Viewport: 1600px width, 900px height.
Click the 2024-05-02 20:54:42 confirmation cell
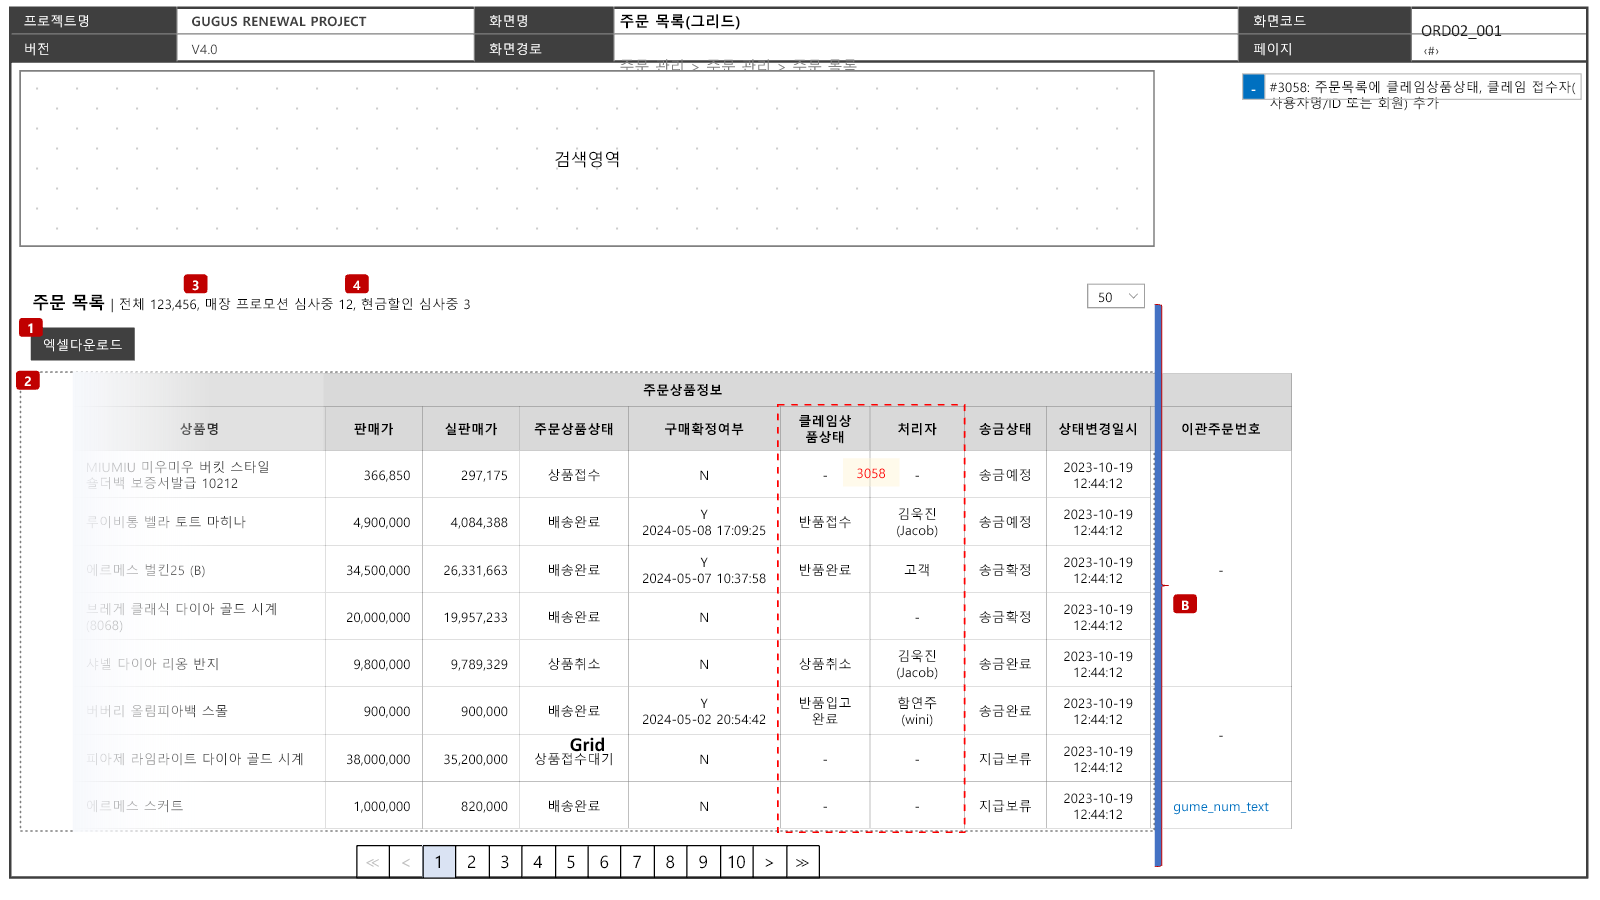click(x=704, y=711)
